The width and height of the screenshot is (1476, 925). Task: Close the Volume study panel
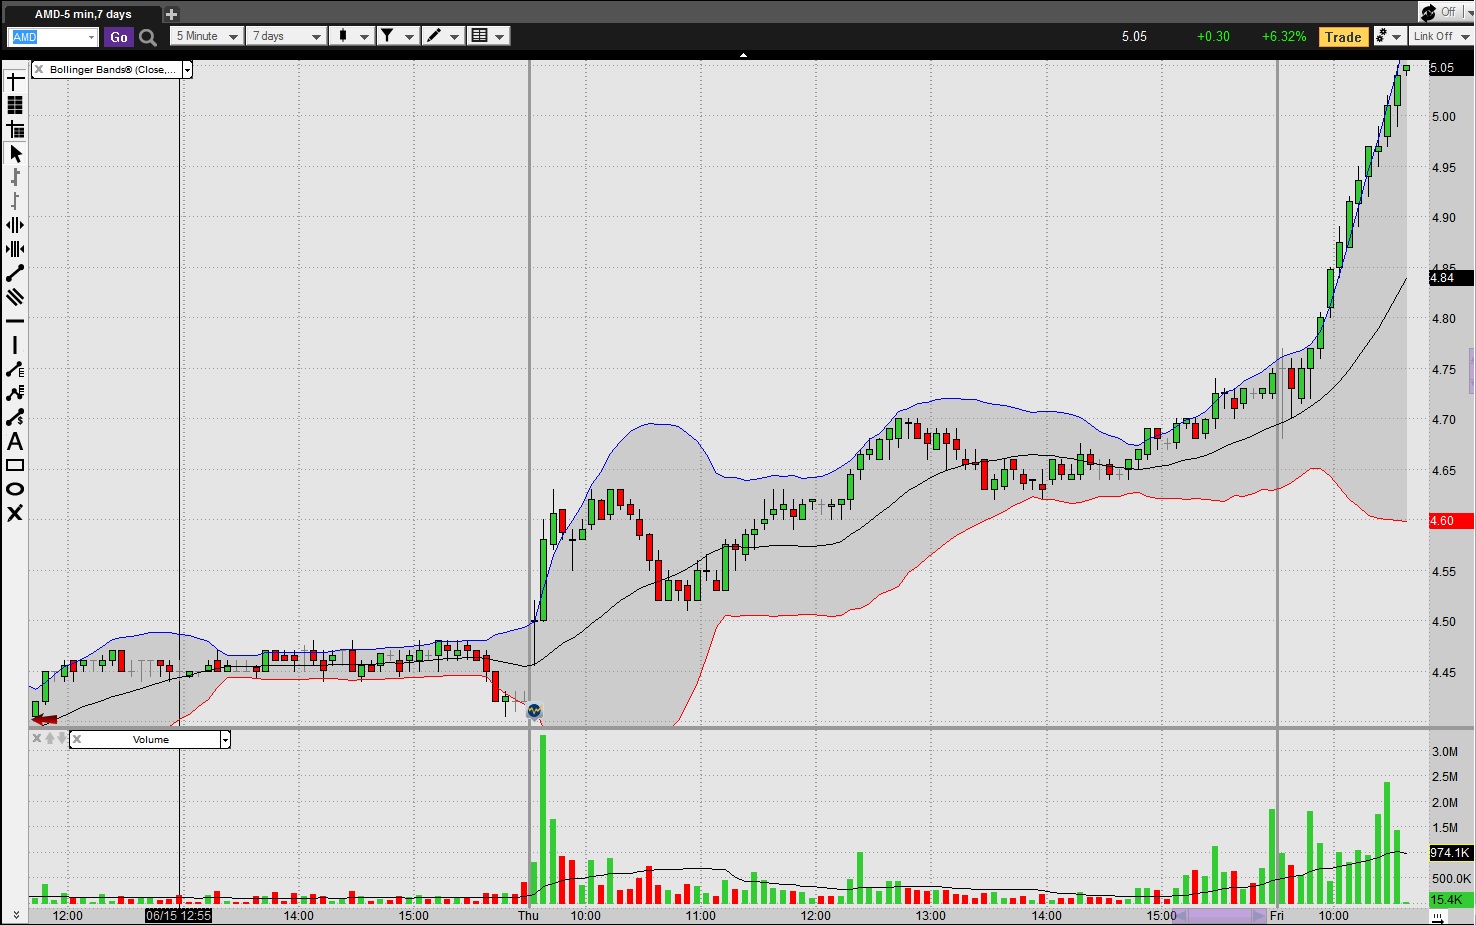pos(77,740)
